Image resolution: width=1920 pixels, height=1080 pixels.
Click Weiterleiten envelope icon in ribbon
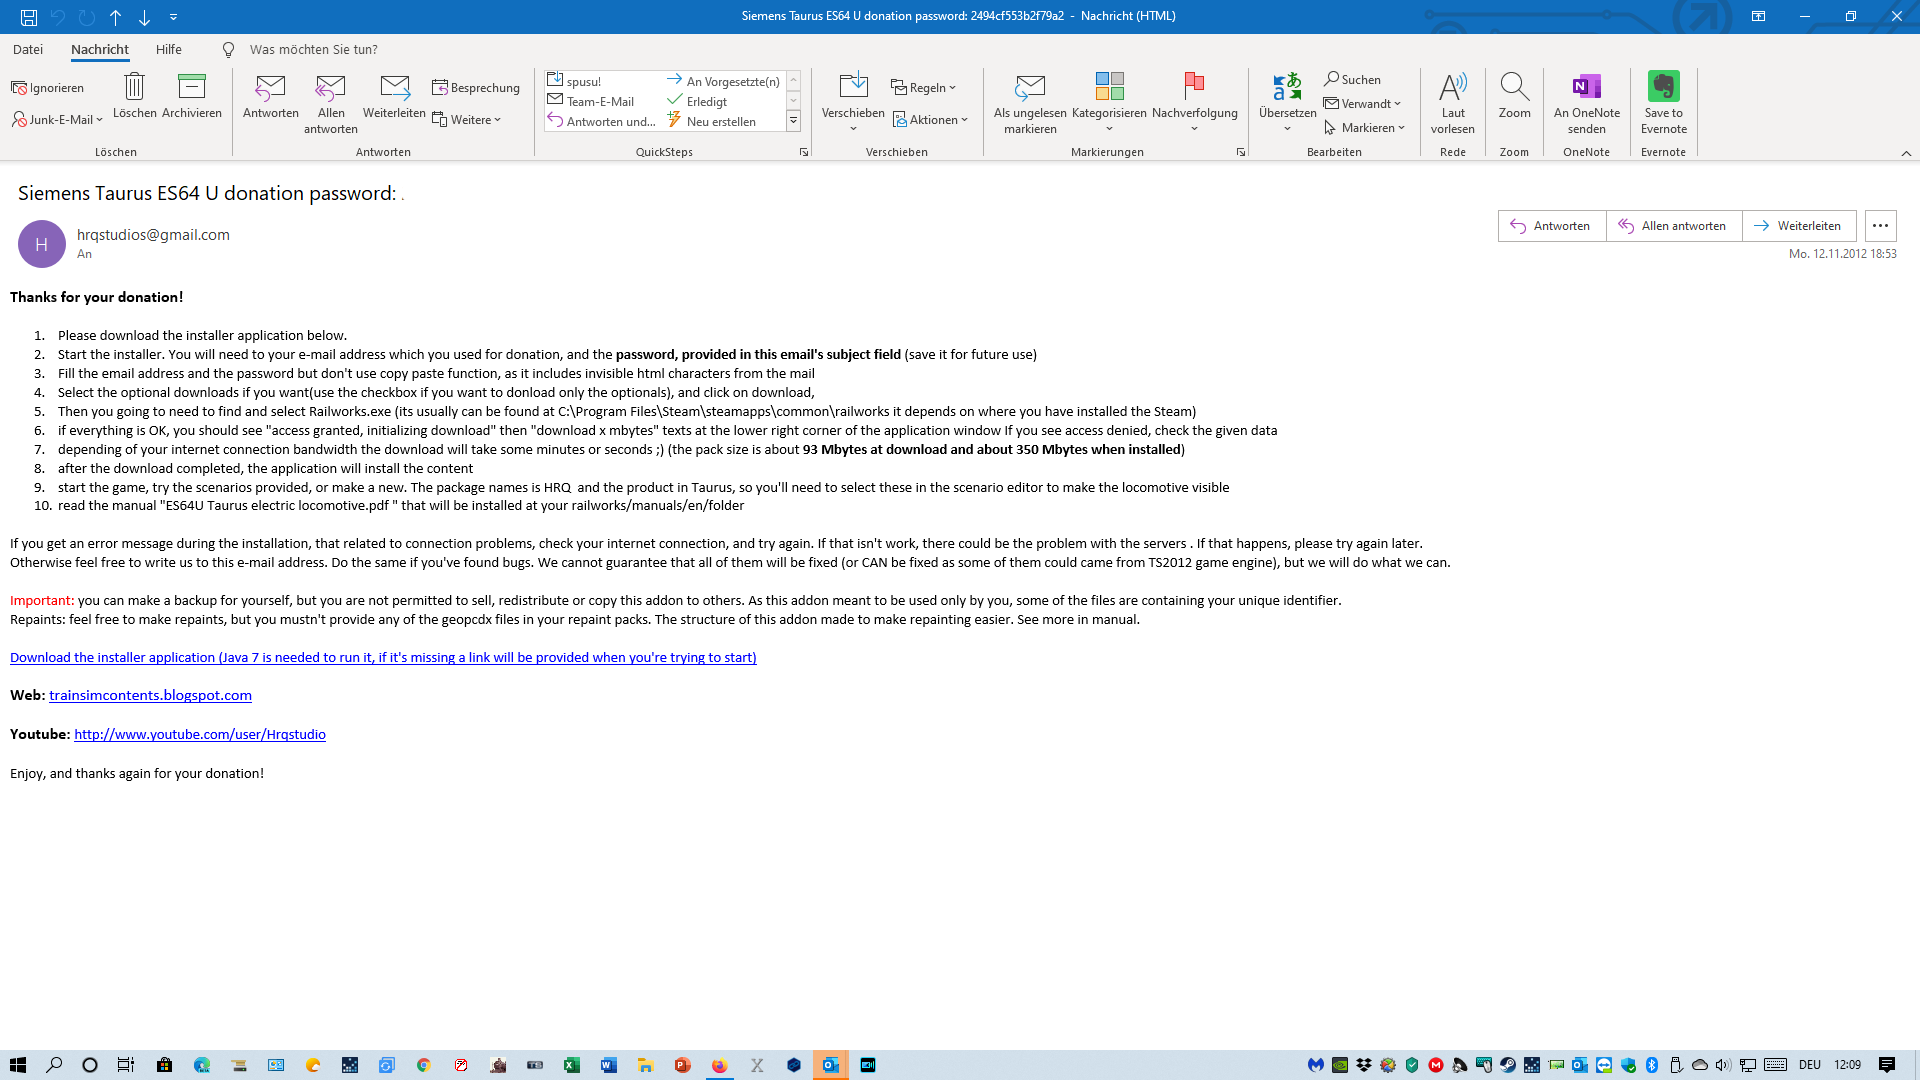(394, 87)
